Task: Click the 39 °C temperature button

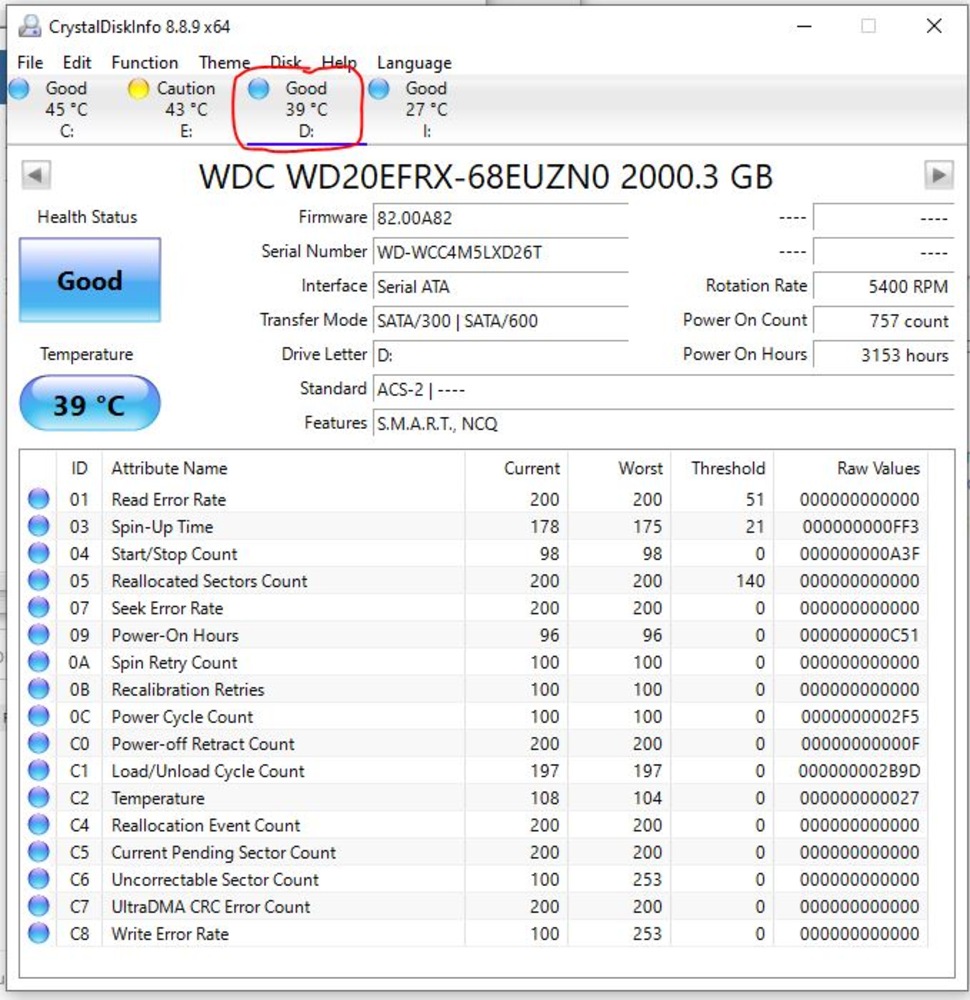Action: (90, 404)
